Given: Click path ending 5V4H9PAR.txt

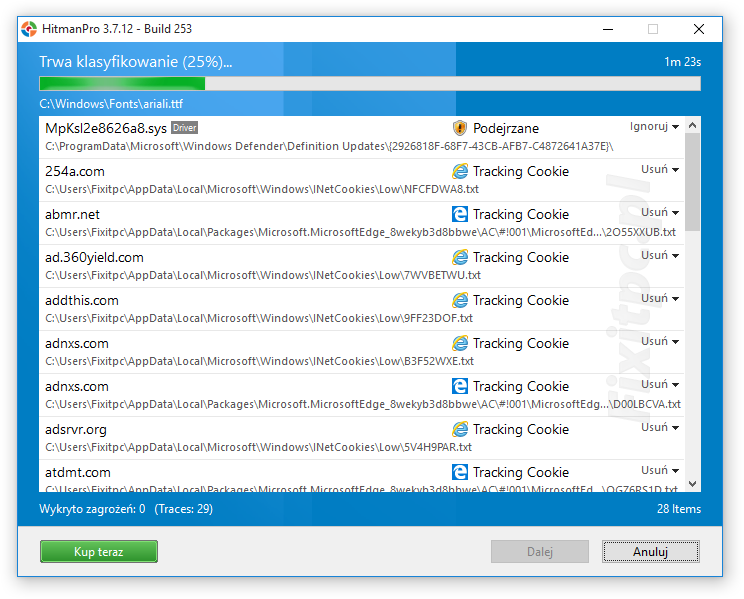Looking at the screenshot, I should pyautogui.click(x=259, y=447).
